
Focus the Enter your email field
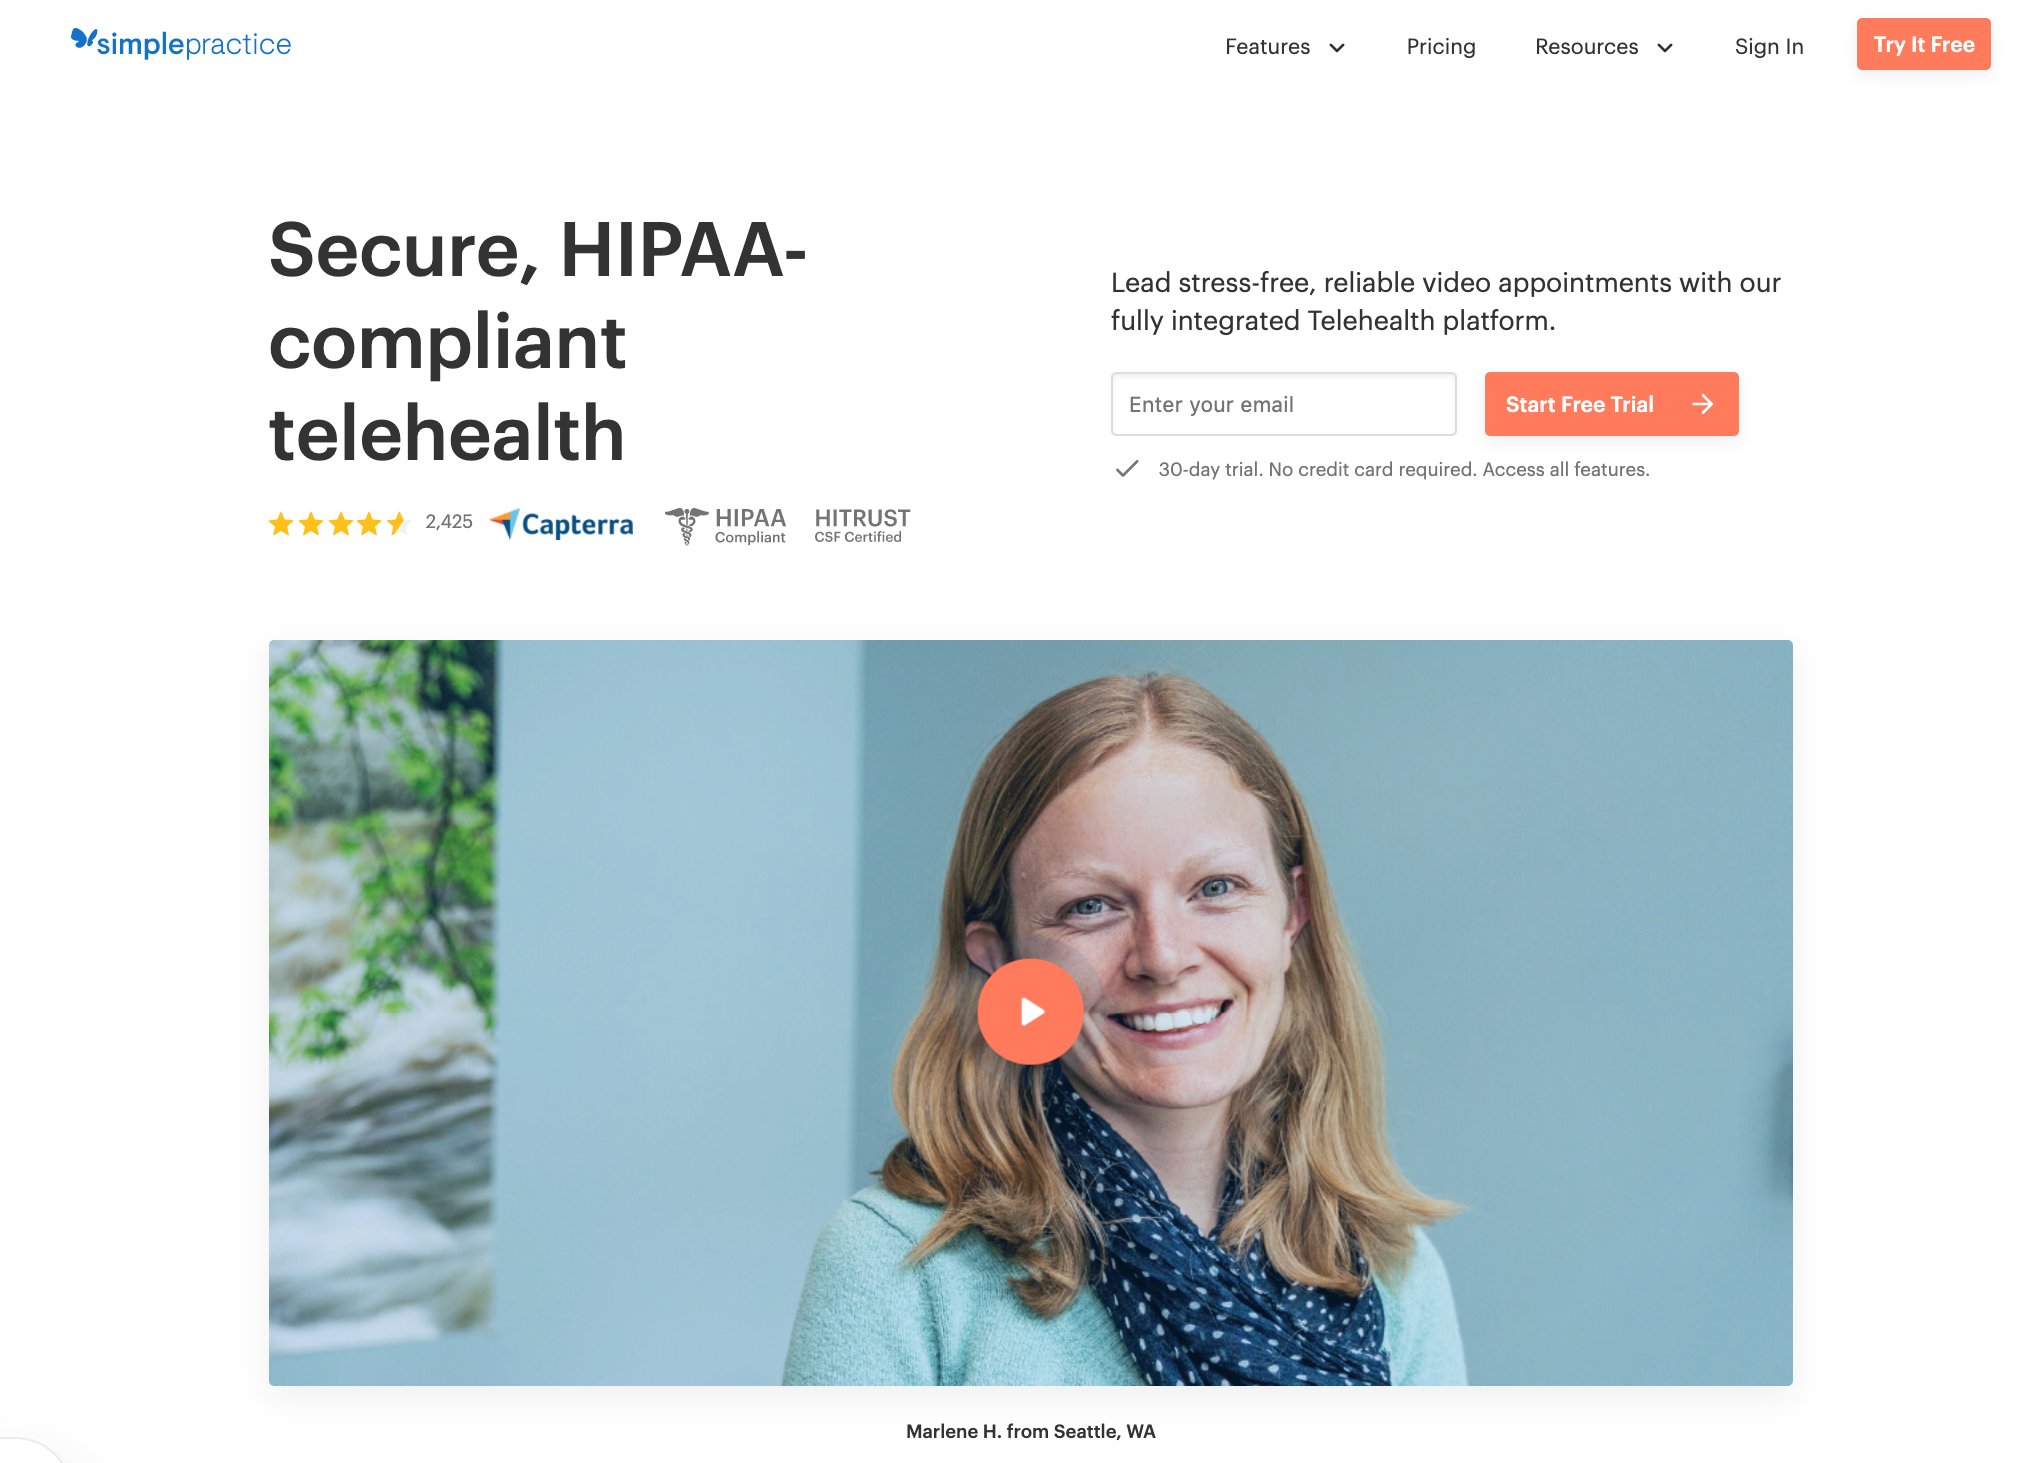(x=1283, y=404)
